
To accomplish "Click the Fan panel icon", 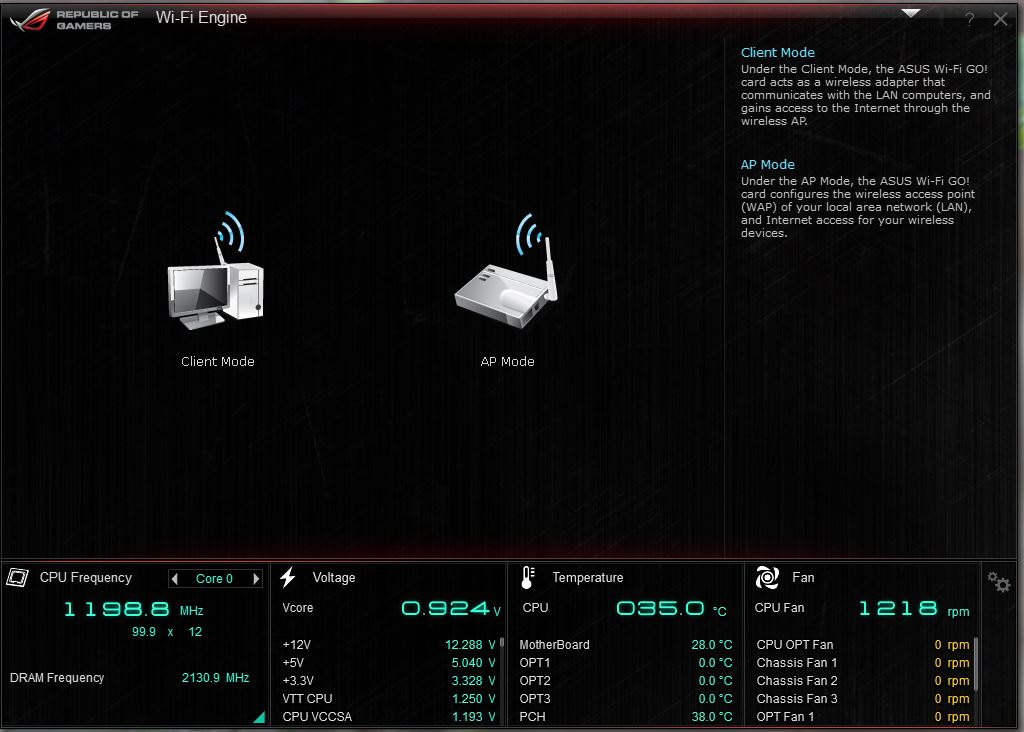I will coord(767,577).
